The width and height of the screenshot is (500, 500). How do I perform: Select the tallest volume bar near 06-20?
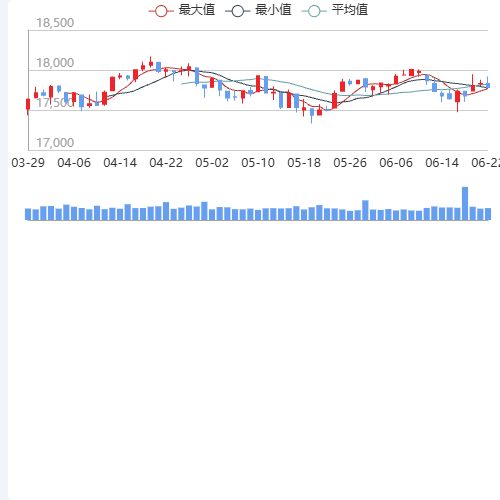coord(465,204)
